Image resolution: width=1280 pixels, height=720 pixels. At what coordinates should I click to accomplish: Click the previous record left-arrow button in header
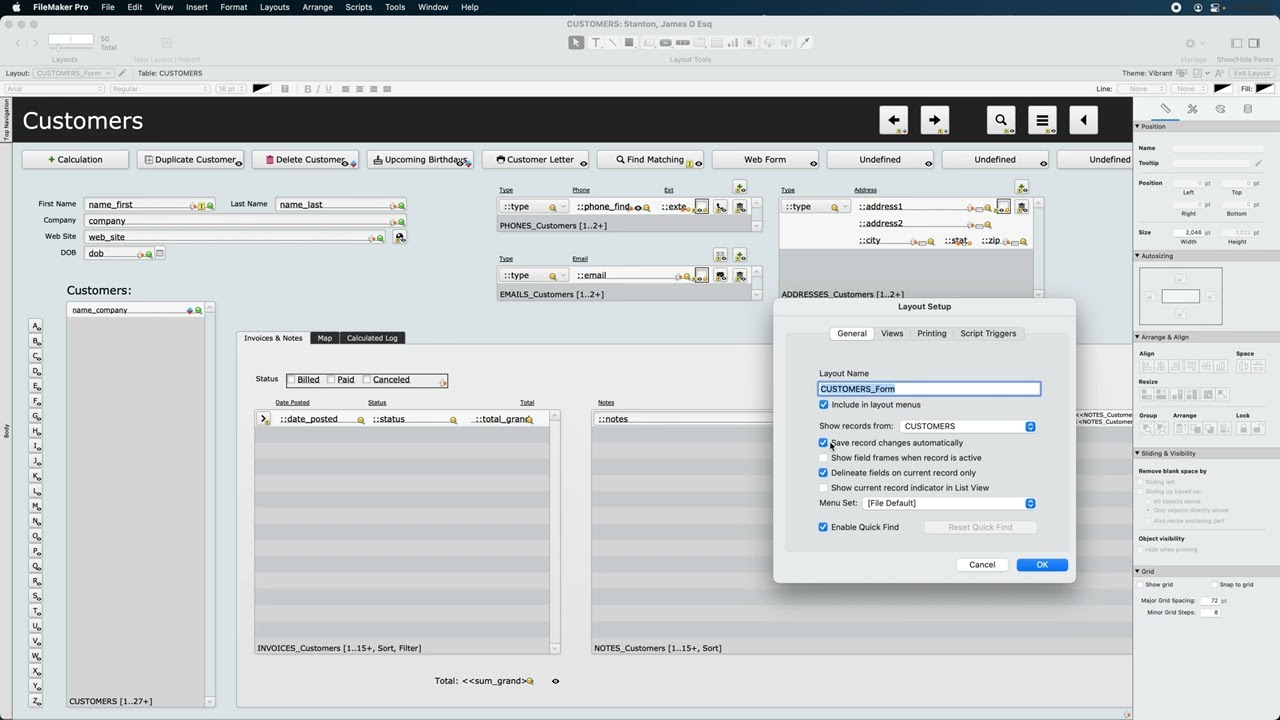tap(893, 120)
